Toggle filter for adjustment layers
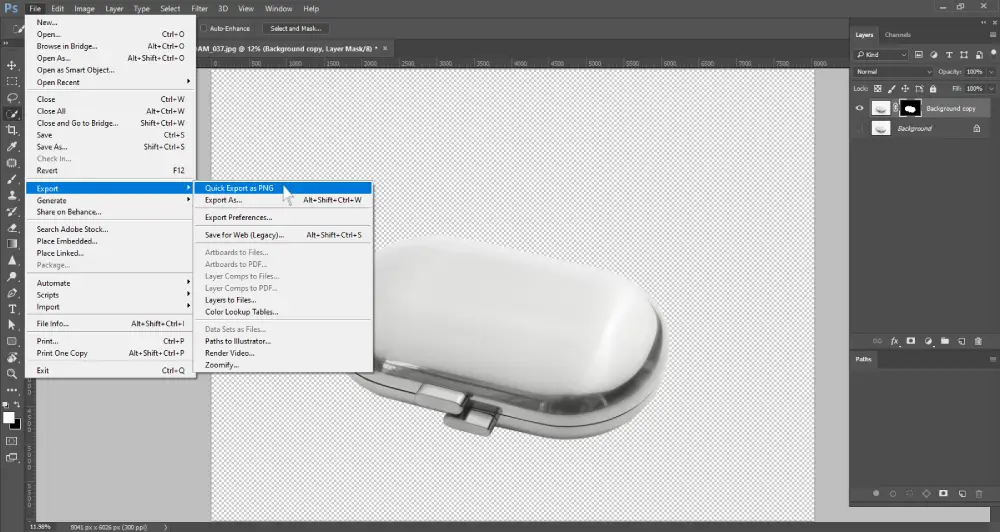The width and height of the screenshot is (1000, 532). click(934, 55)
